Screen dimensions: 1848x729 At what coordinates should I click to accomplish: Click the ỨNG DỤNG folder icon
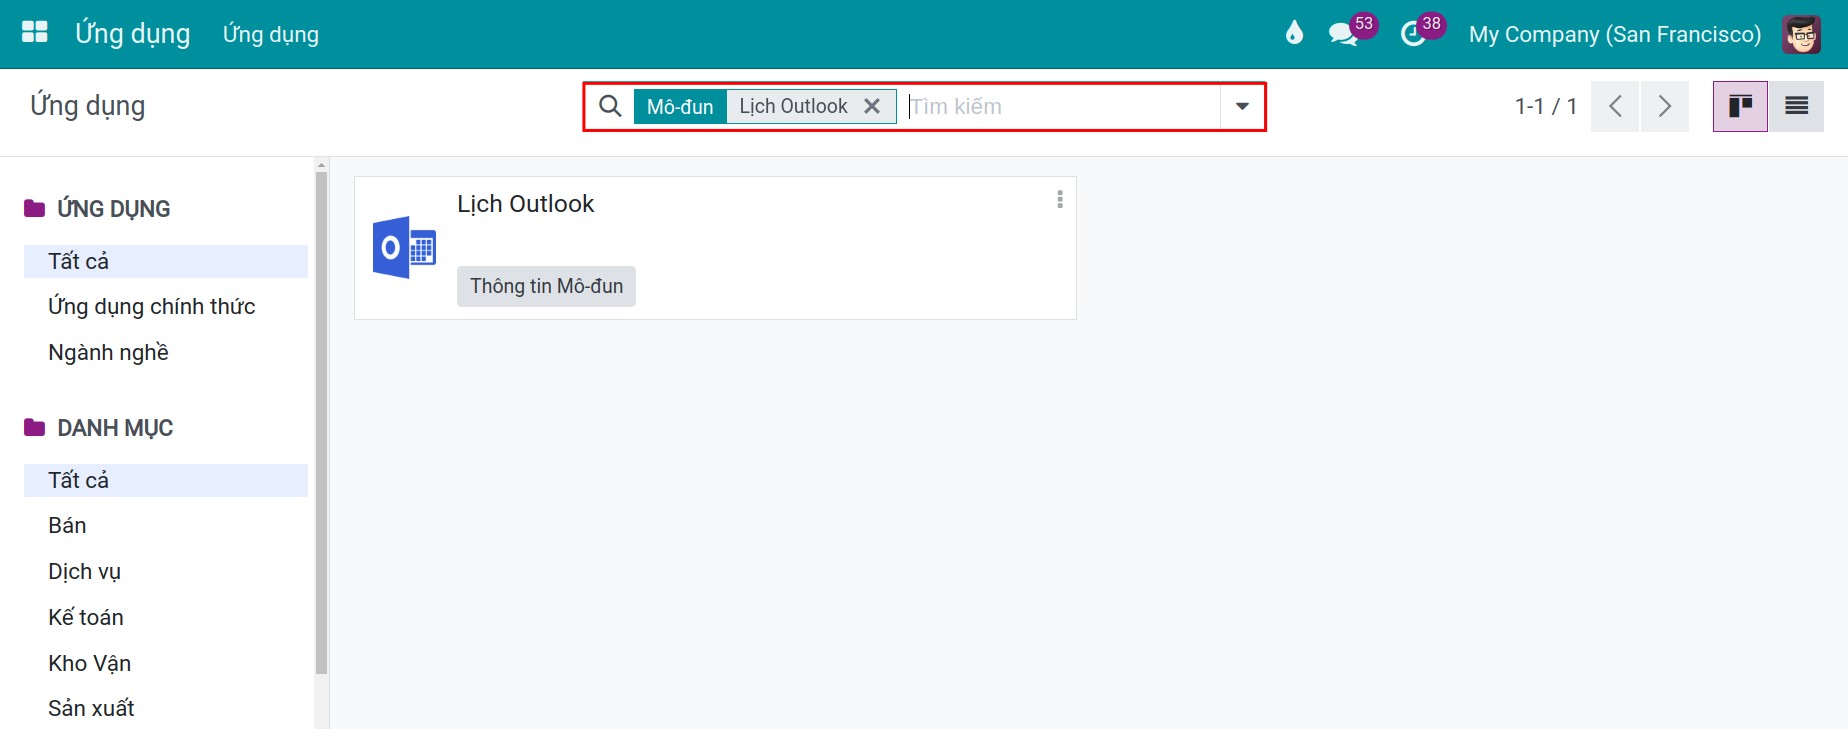coord(35,208)
